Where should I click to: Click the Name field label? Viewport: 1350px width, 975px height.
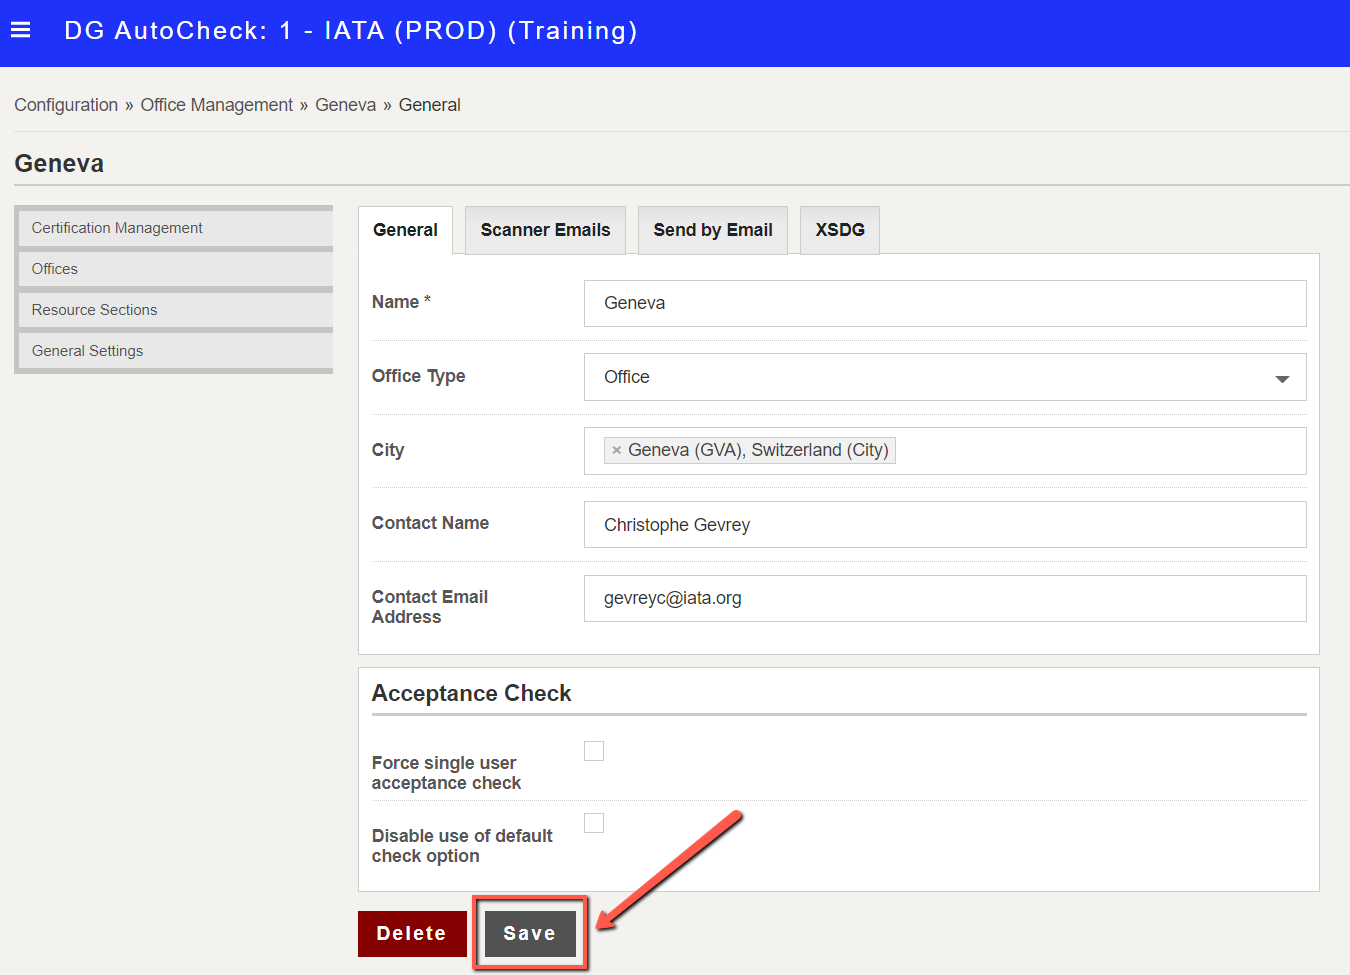tap(401, 302)
